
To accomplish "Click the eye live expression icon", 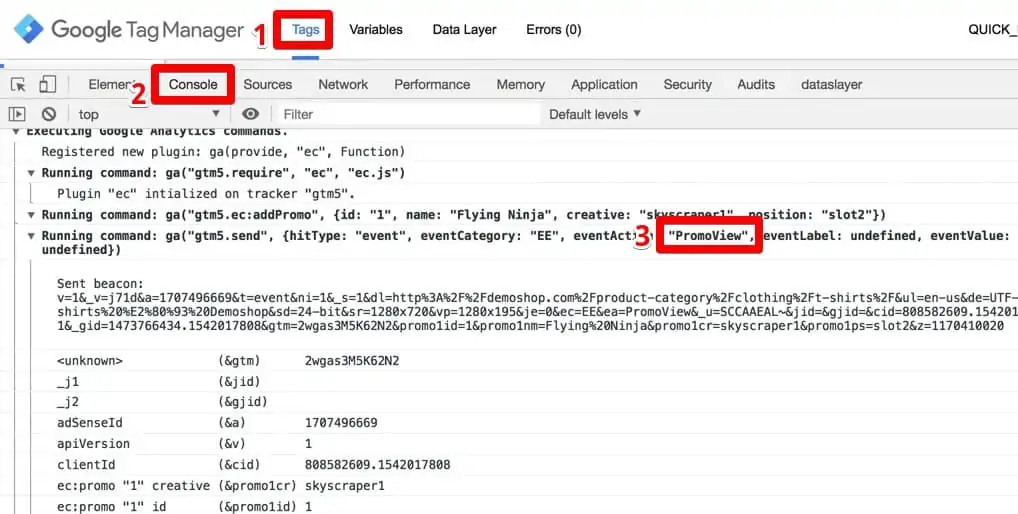I will click(251, 114).
